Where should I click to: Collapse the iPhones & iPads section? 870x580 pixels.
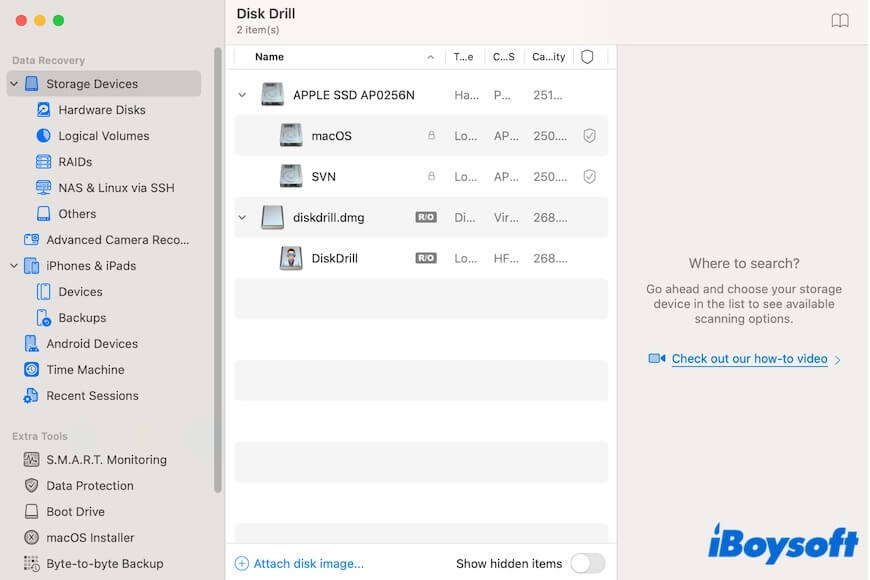(14, 265)
